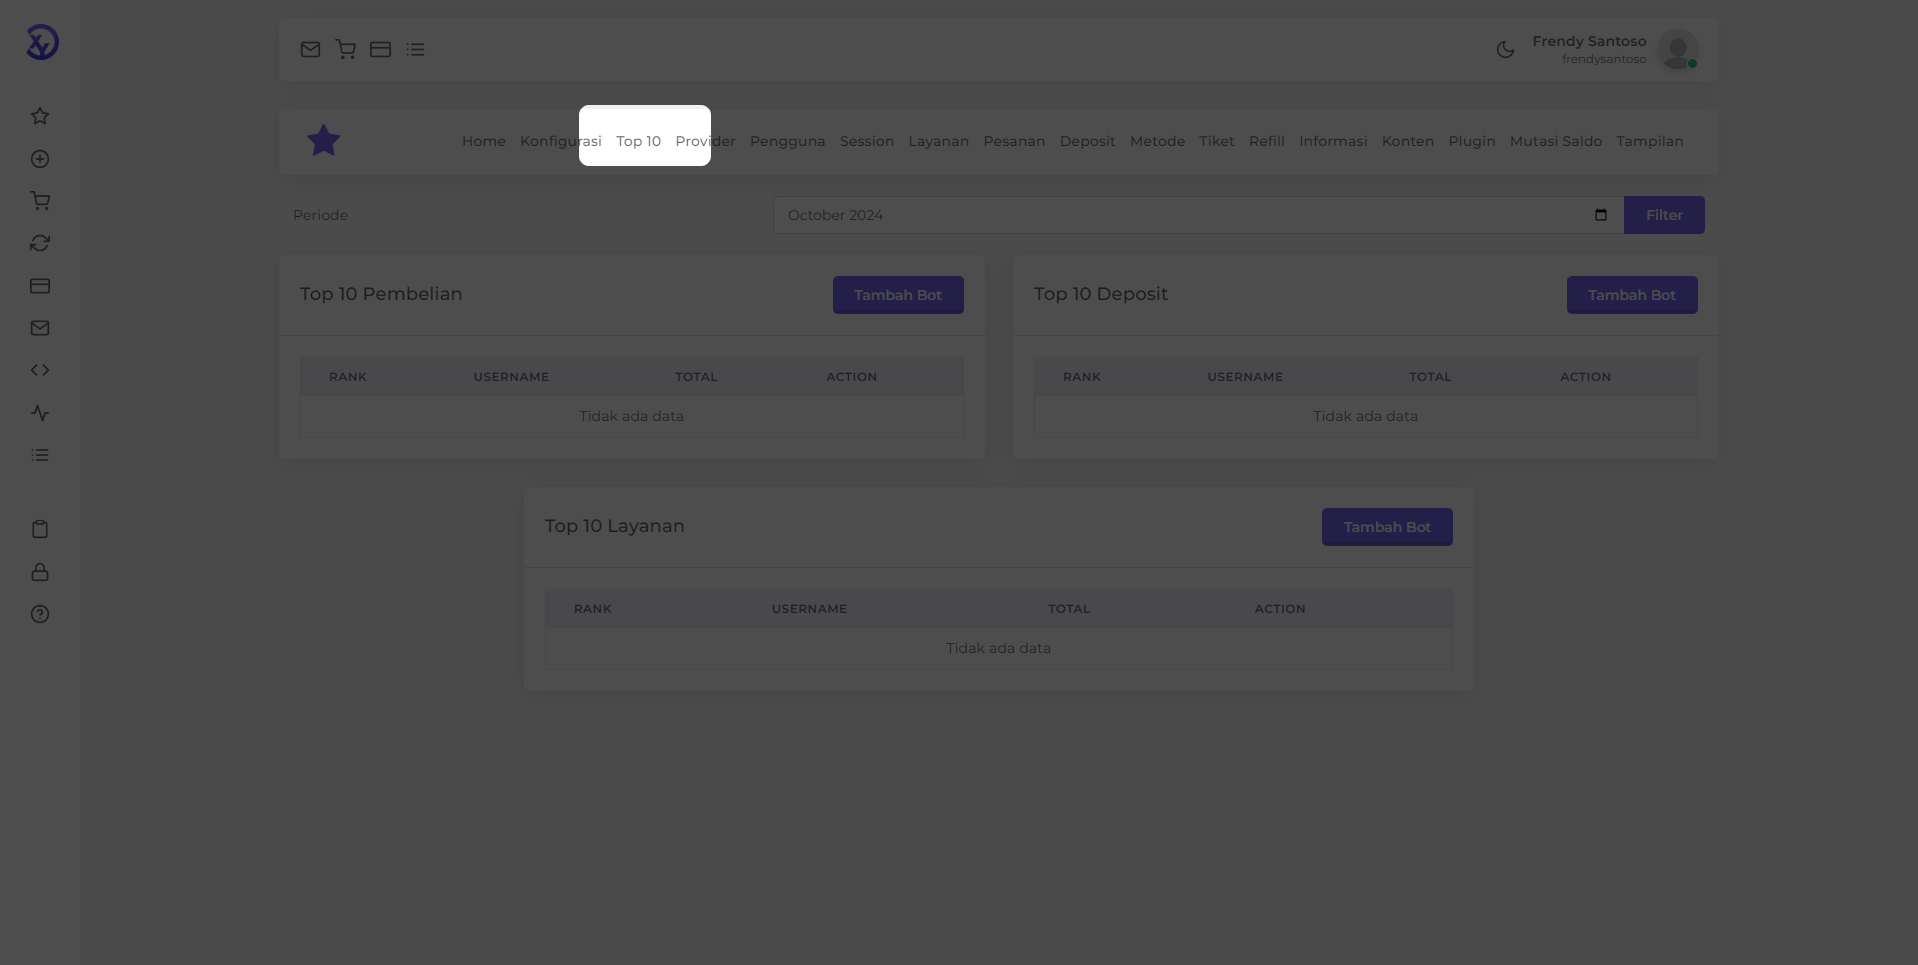The height and width of the screenshot is (965, 1918).
Task: Click the envelope sidebar icon
Action: pos(40,328)
